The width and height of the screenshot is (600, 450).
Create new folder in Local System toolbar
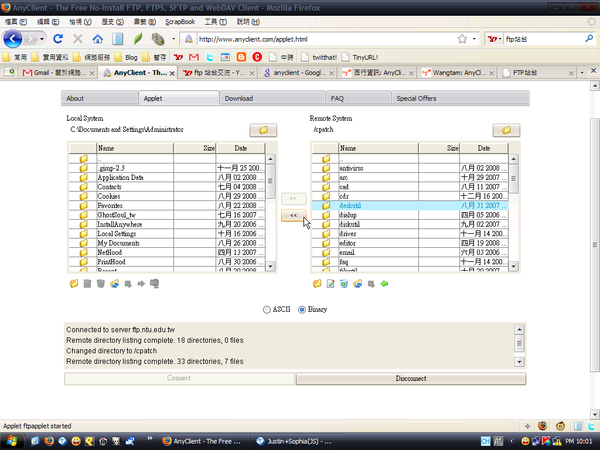[74, 284]
